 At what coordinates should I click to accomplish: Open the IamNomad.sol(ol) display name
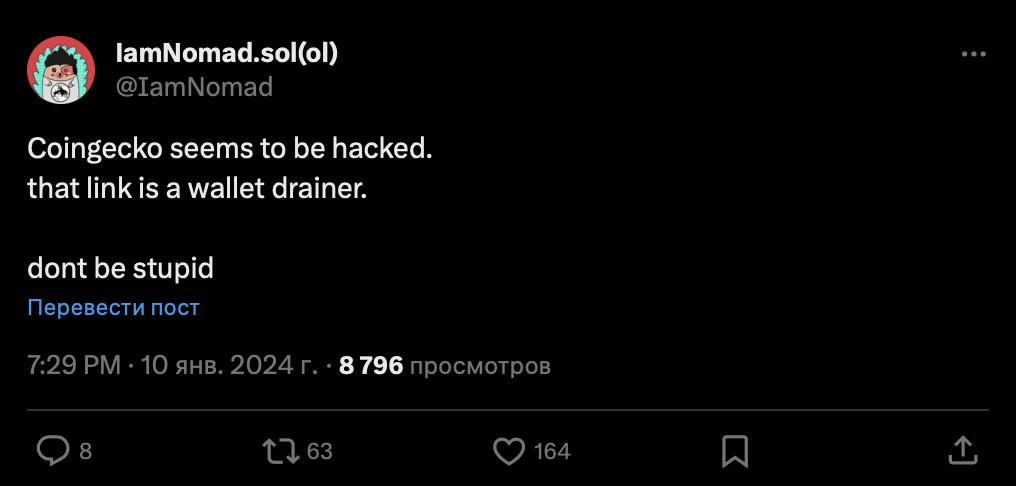[x=227, y=53]
